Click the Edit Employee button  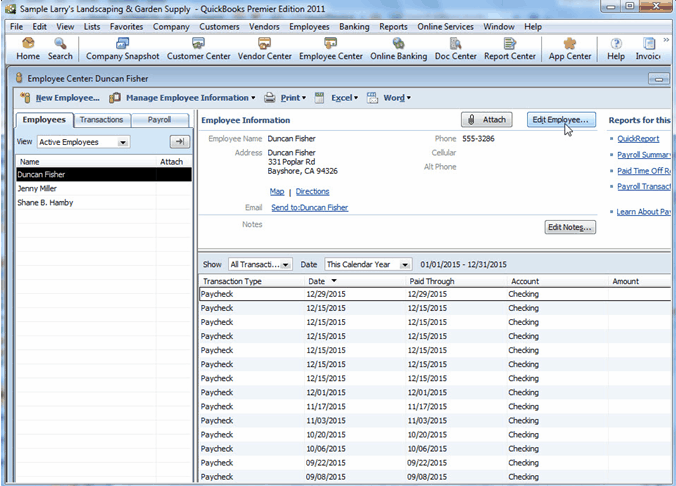point(561,120)
